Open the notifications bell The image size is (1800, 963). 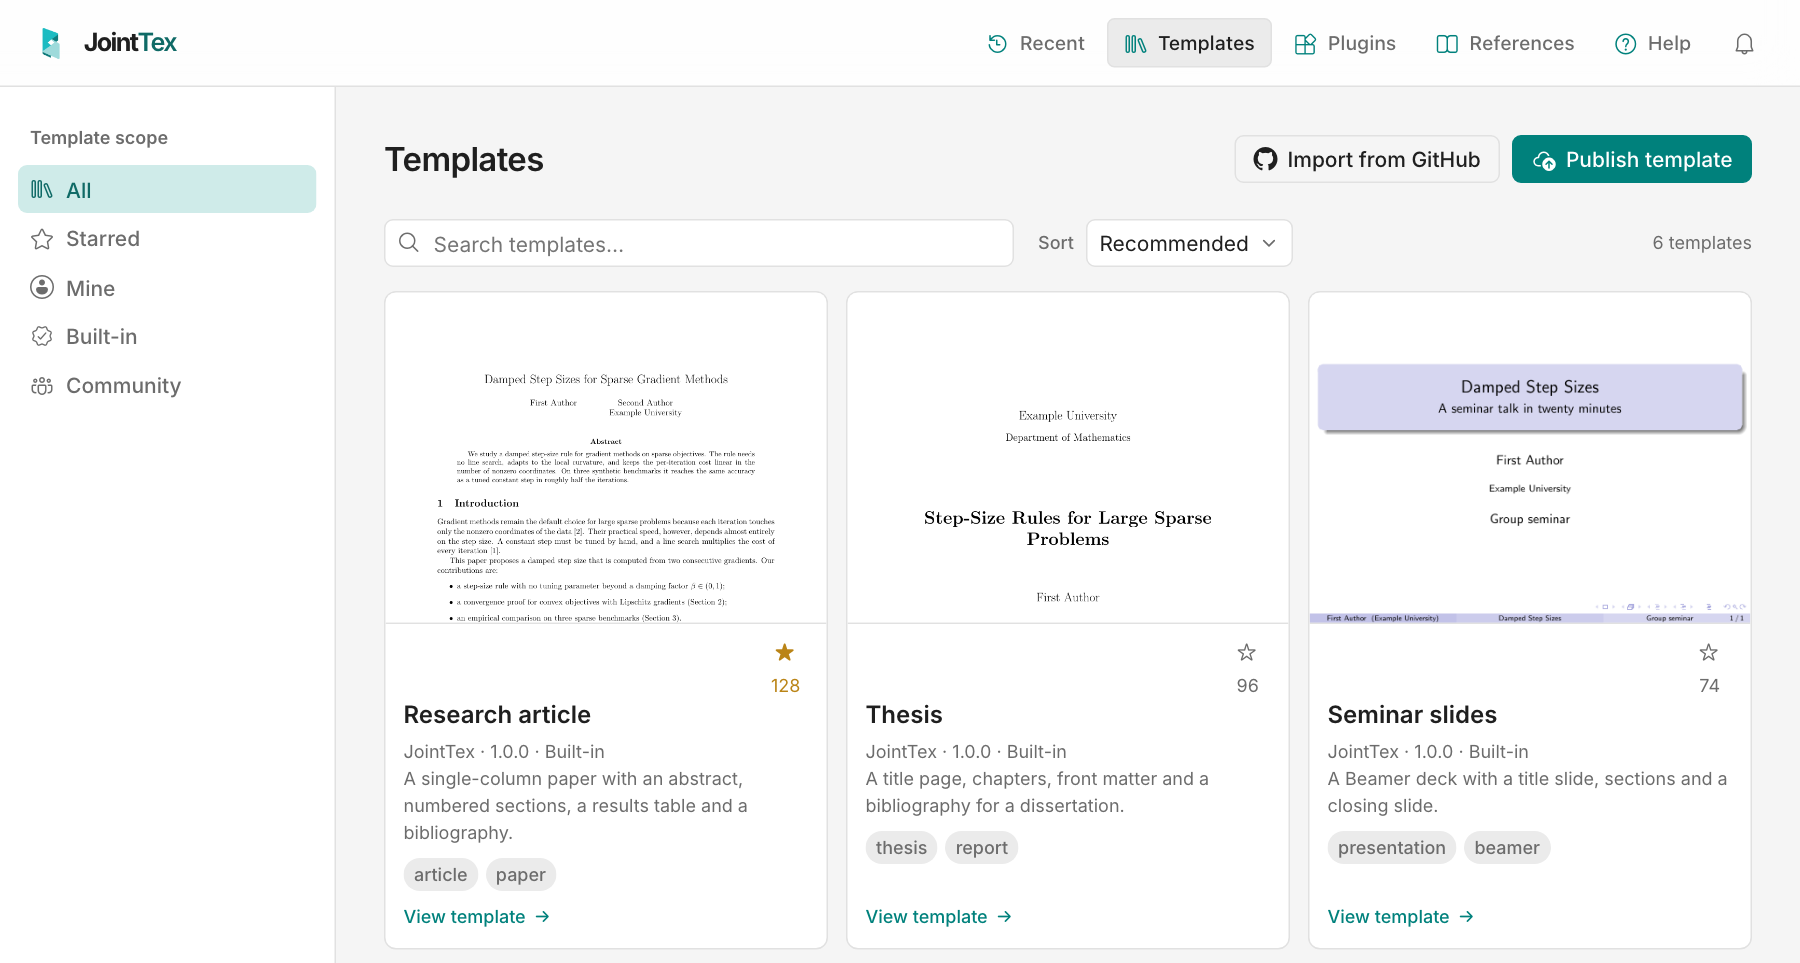[x=1744, y=43]
